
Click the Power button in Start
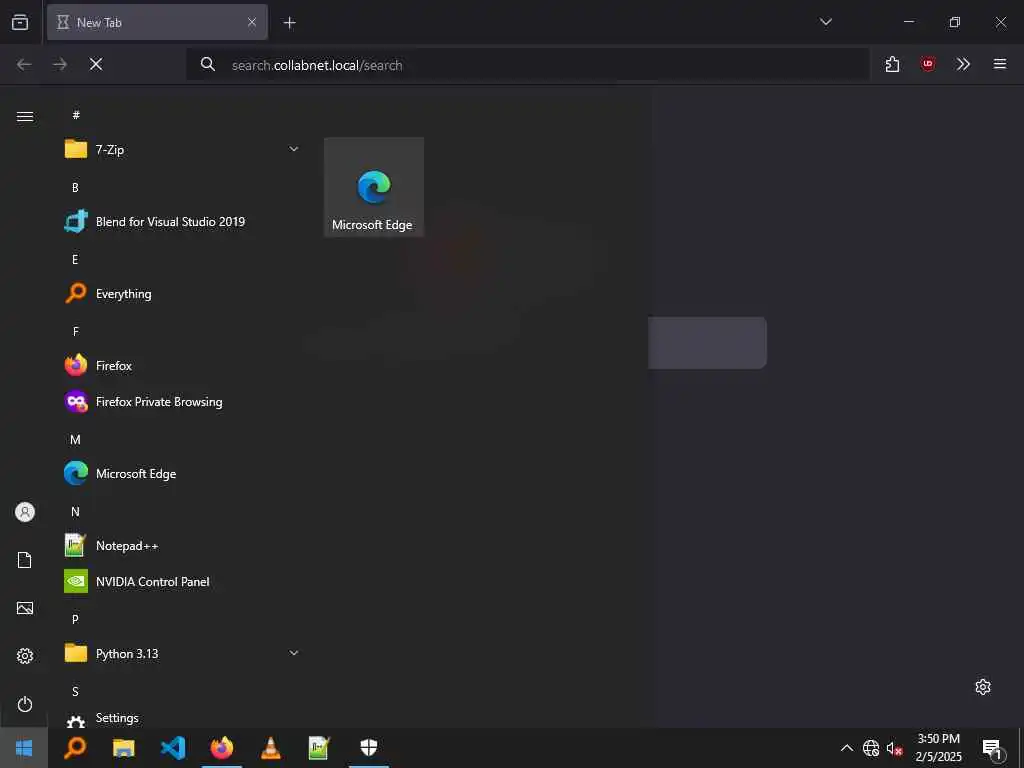[25, 704]
